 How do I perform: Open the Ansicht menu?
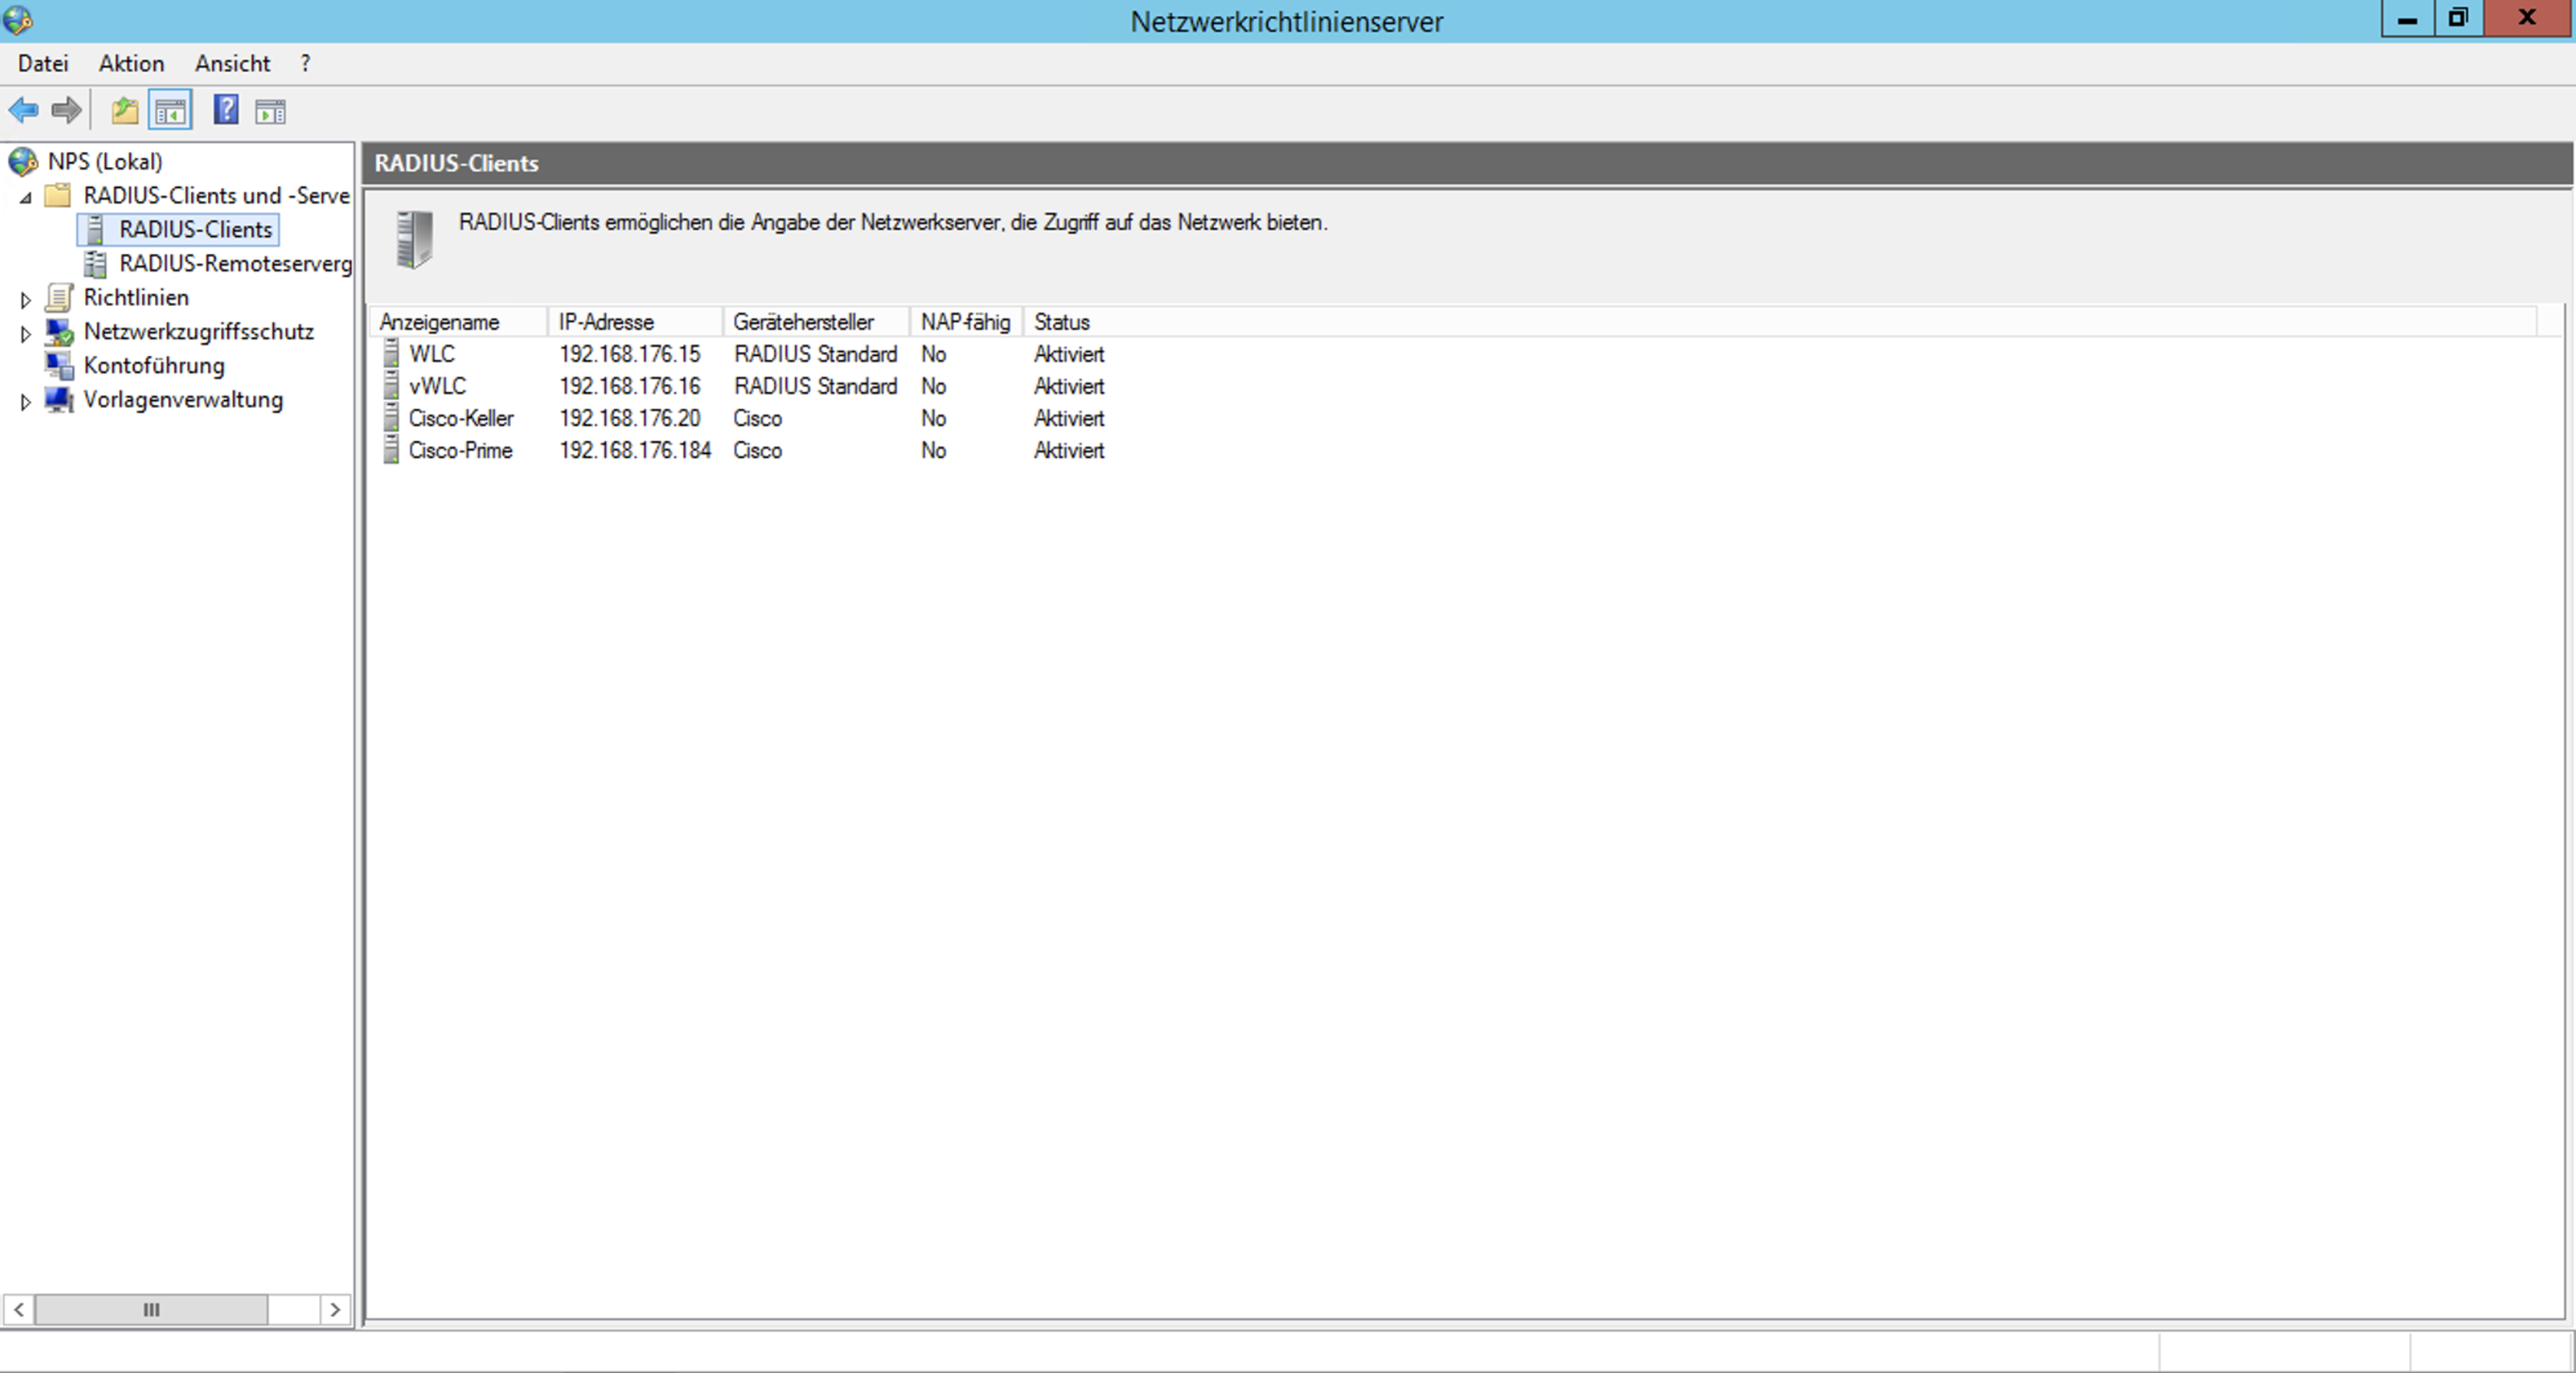232,63
